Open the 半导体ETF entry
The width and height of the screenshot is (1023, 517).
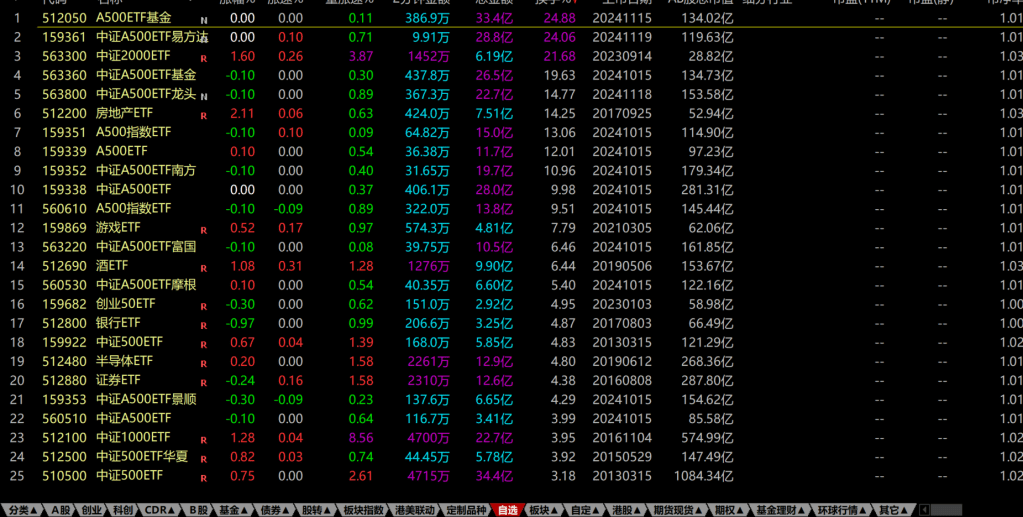click(124, 361)
